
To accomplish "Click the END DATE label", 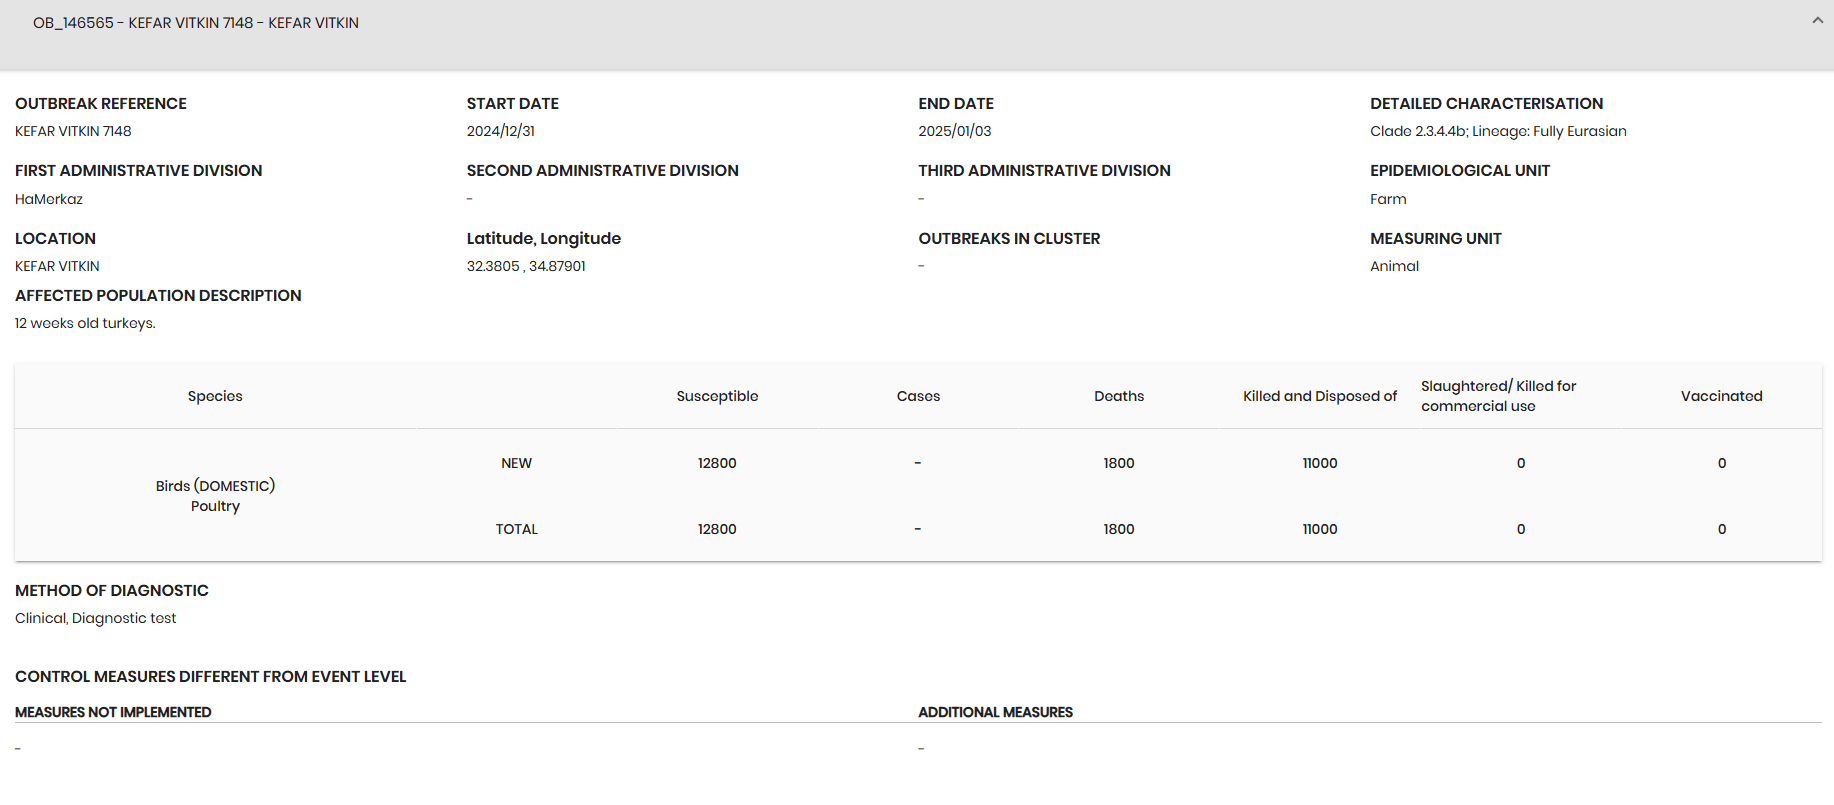I will tap(956, 104).
